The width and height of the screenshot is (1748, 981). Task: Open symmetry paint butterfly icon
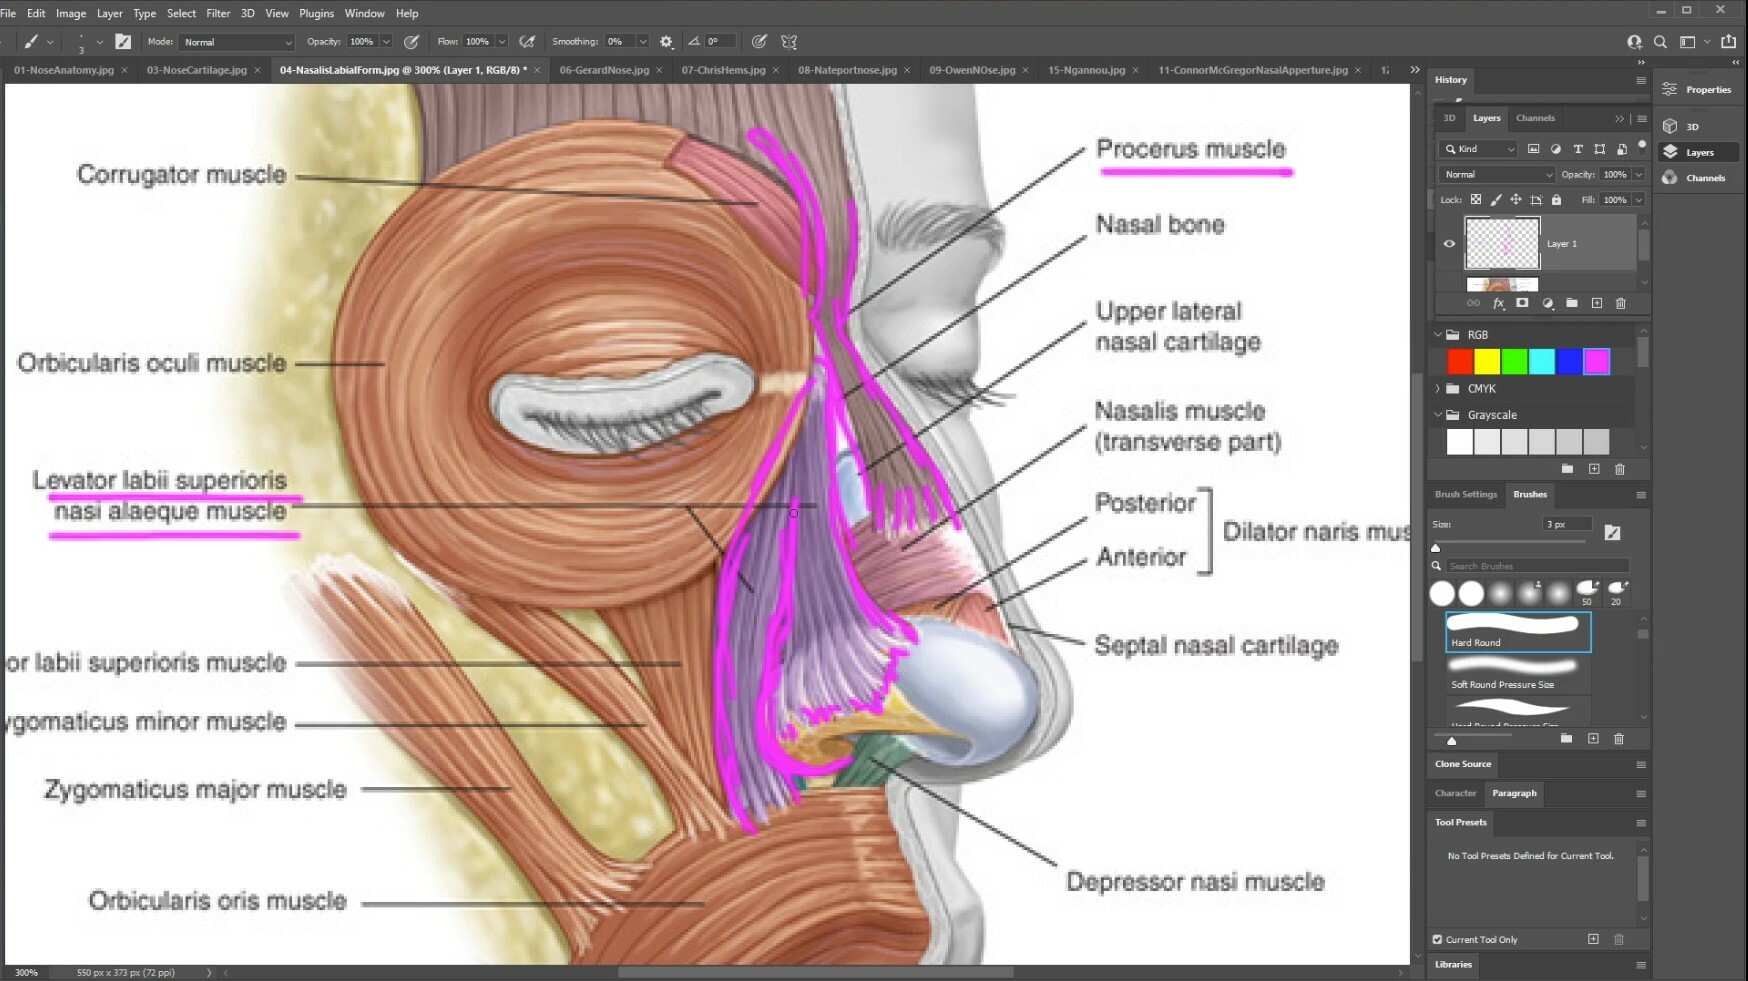tap(789, 42)
